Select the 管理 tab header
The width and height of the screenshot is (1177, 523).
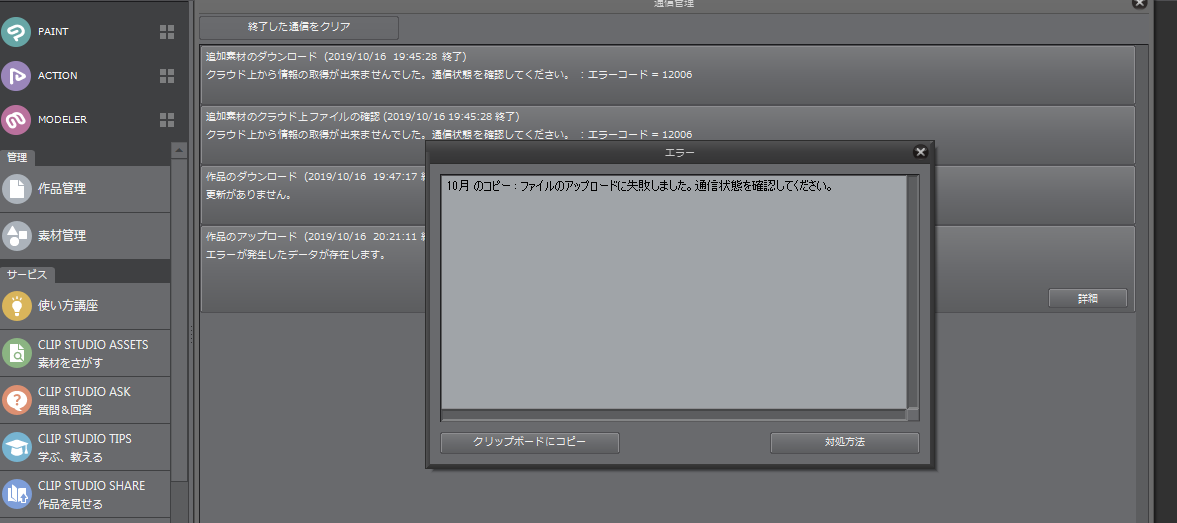[17, 158]
